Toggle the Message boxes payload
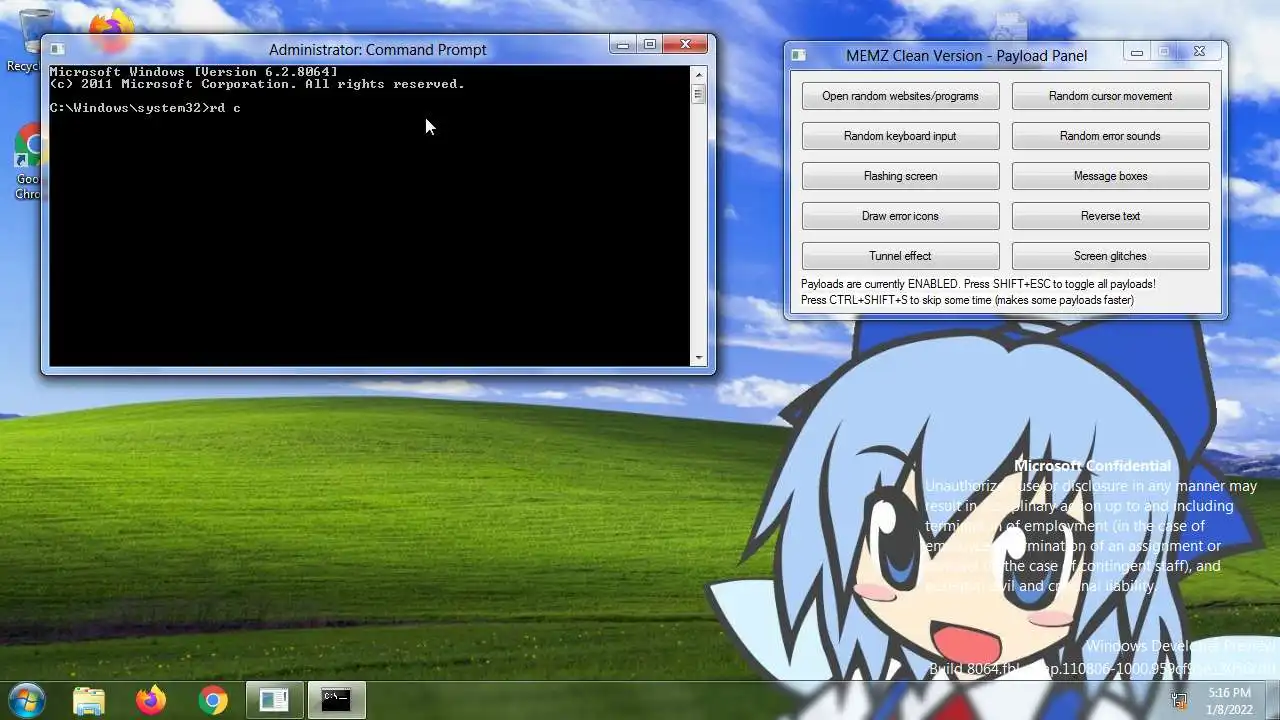1280x720 pixels. pos(1110,176)
